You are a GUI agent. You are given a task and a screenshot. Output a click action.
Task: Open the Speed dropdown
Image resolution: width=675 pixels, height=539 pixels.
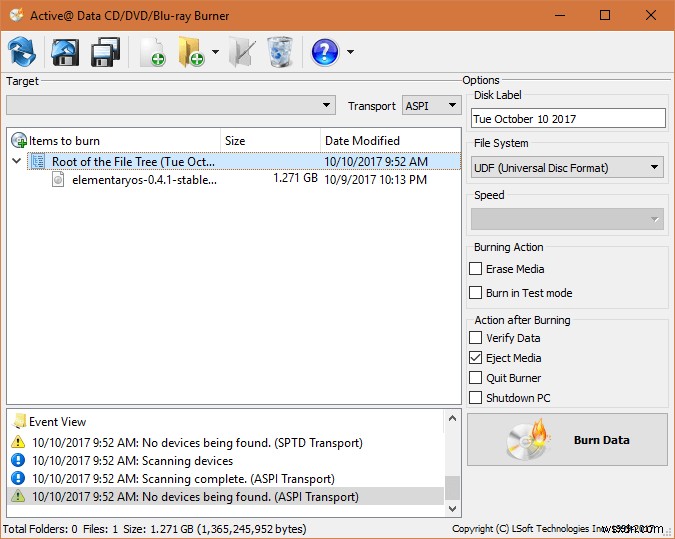pos(567,219)
